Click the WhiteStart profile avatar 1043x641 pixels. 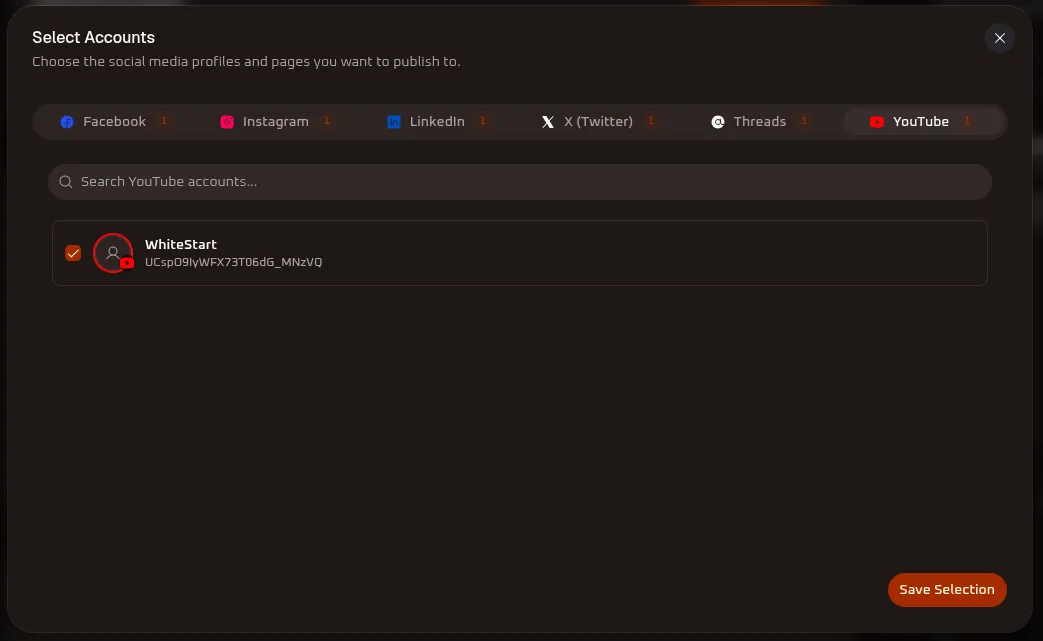point(113,253)
